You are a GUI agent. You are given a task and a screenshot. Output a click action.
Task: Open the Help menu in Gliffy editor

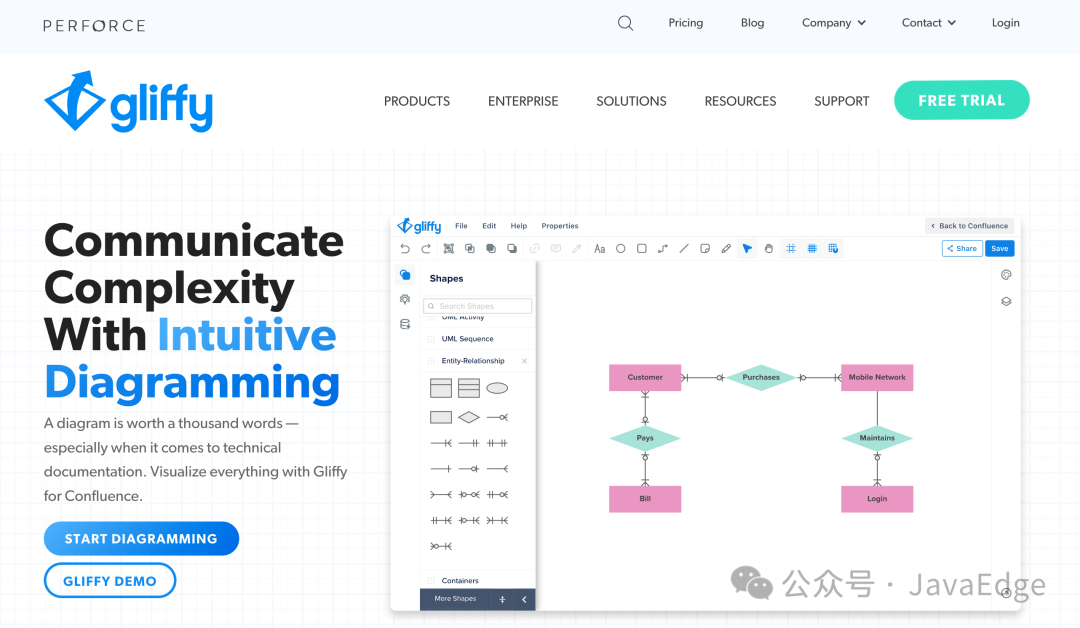tap(519, 226)
